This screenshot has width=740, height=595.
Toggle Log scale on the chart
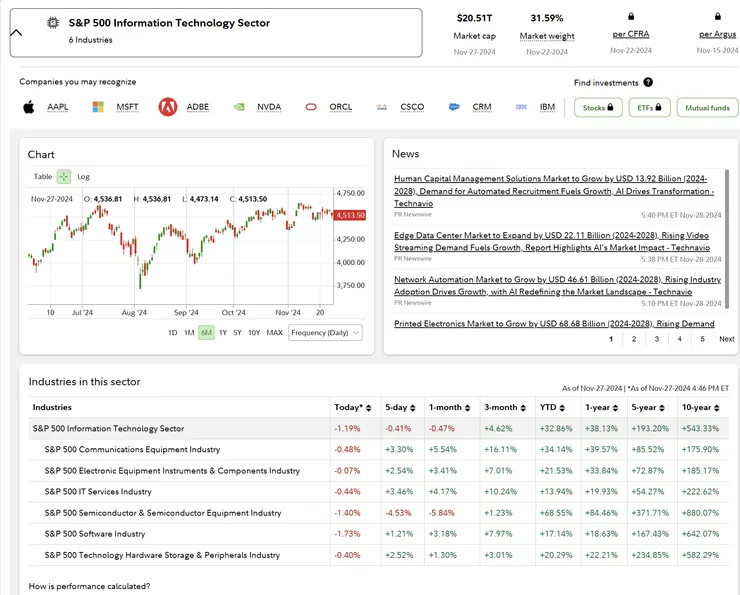[84, 176]
